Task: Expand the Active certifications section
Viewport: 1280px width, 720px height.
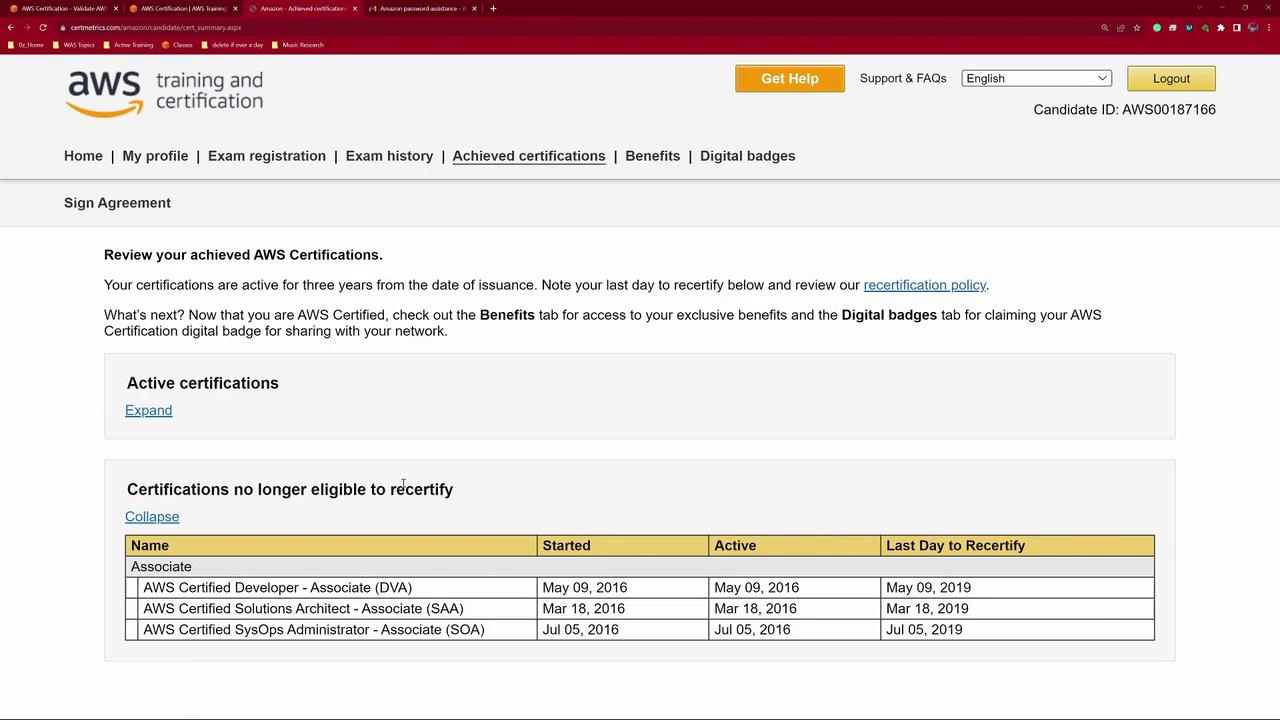Action: click(148, 410)
